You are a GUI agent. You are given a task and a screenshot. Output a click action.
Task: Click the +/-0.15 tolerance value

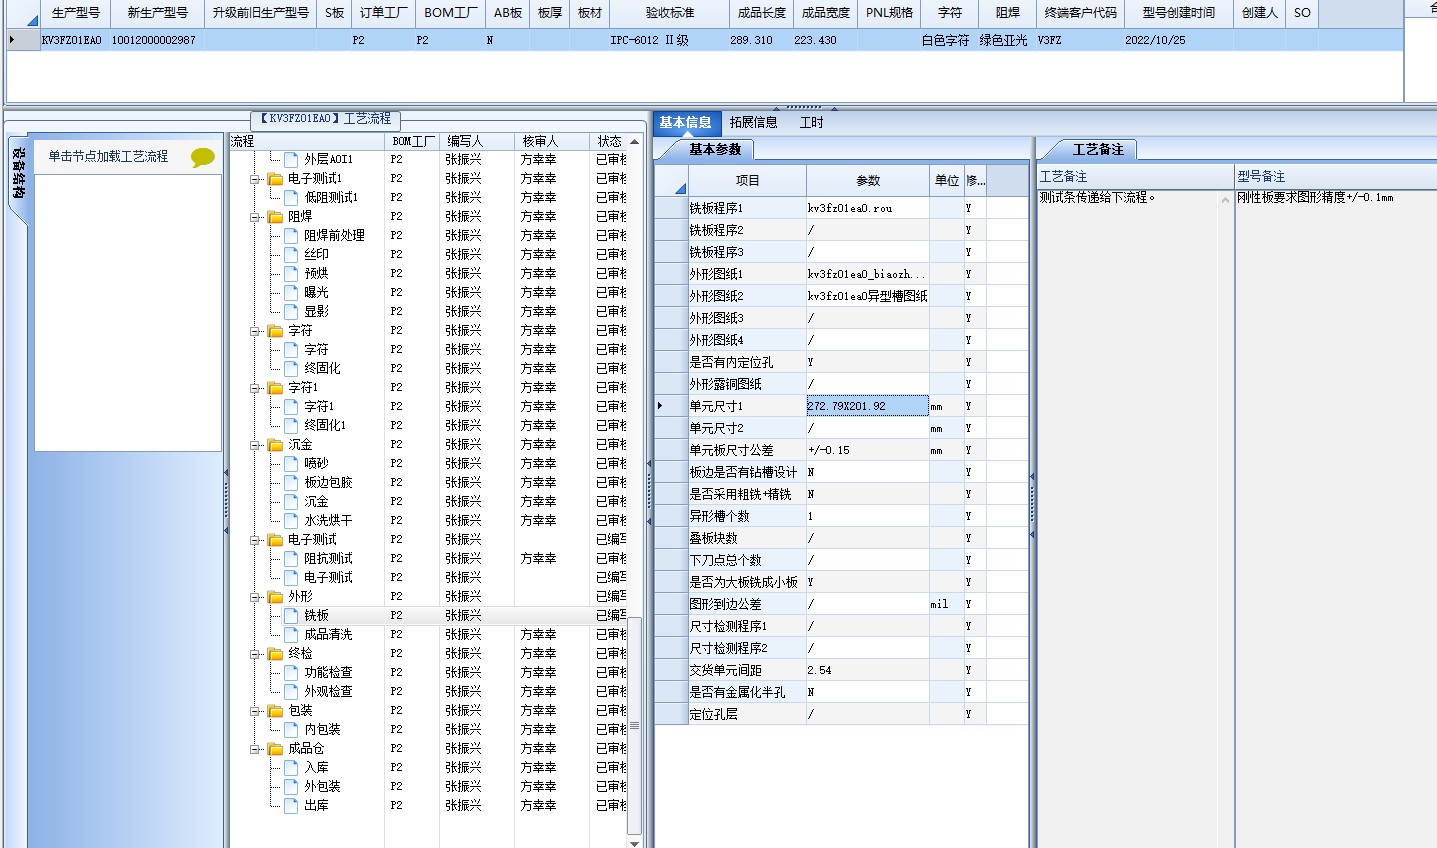[x=868, y=450]
